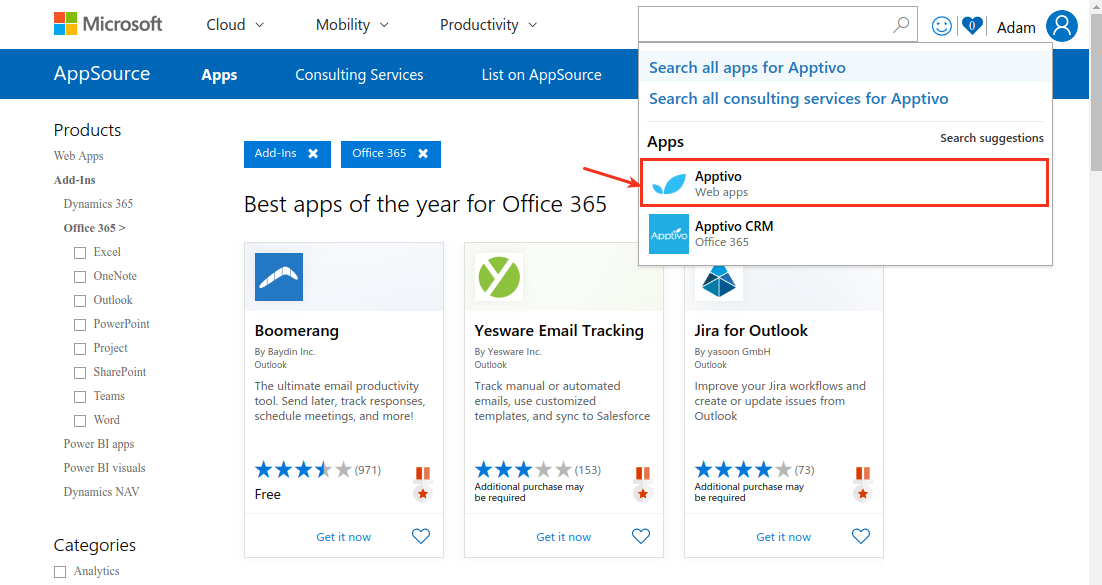Remove the Office 365 filter tag
Screen dimensions: 1102x585
point(423,153)
